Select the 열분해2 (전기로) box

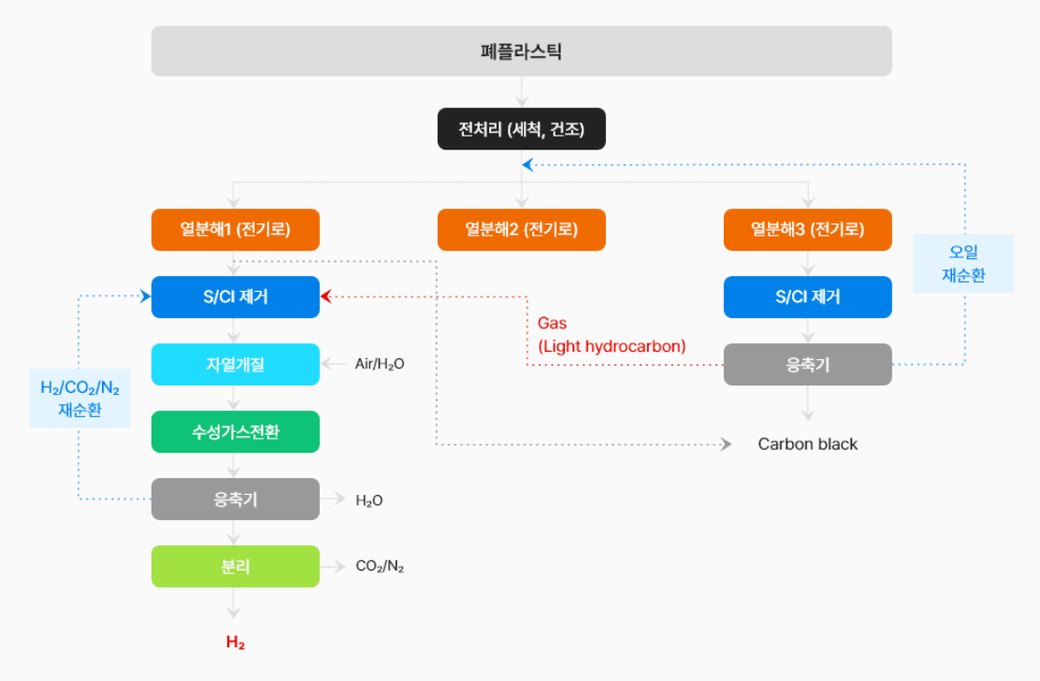pyautogui.click(x=521, y=229)
